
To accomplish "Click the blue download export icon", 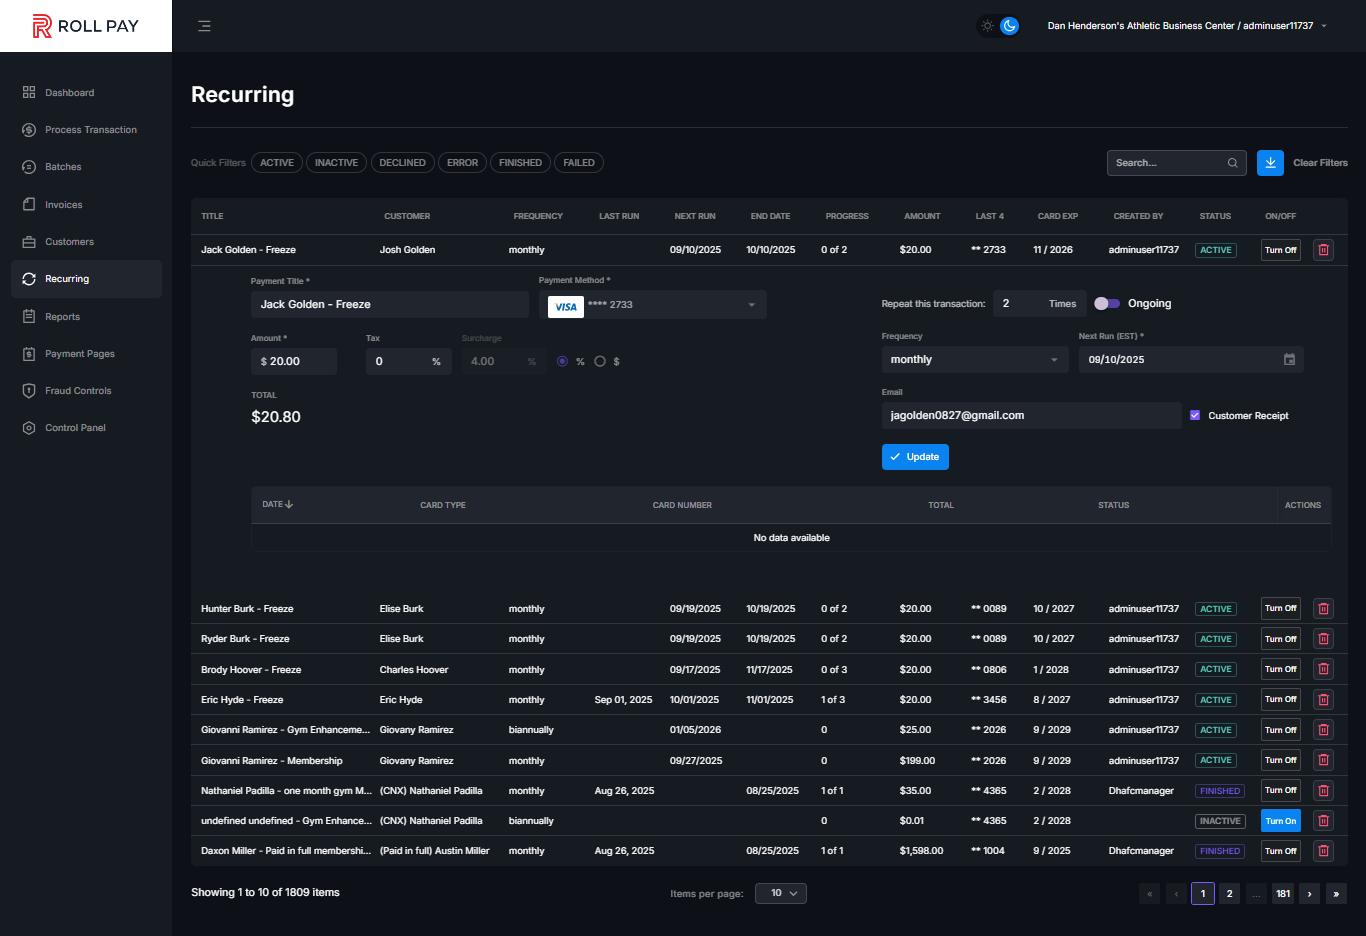I will (x=1270, y=163).
